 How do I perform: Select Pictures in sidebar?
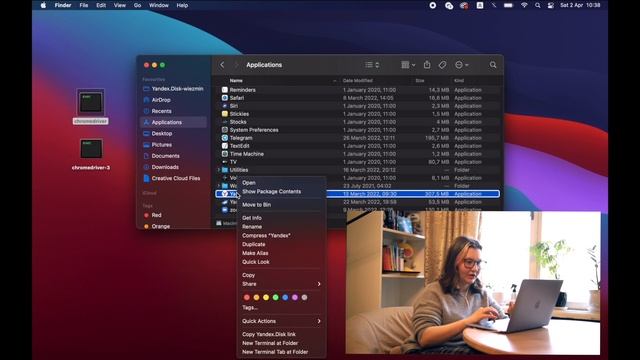coord(173,144)
